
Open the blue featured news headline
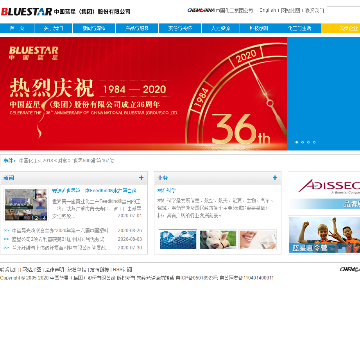pos(94,191)
